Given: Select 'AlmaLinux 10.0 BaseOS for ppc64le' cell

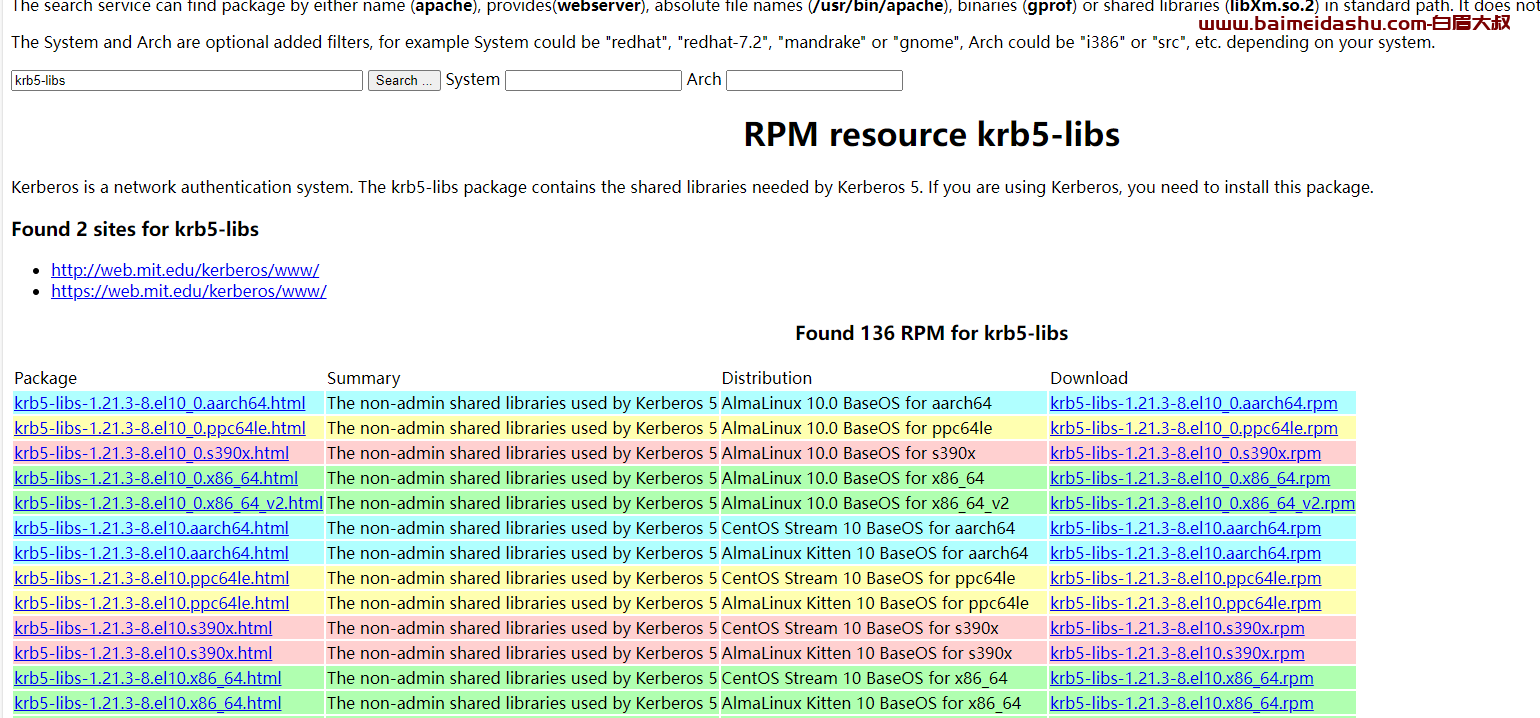Looking at the screenshot, I should [x=884, y=428].
